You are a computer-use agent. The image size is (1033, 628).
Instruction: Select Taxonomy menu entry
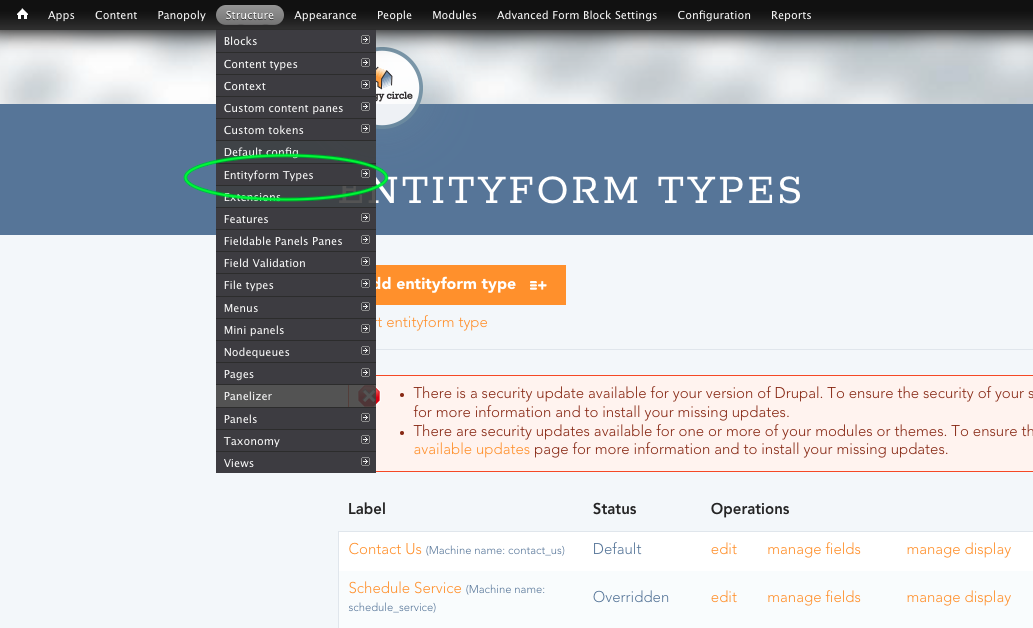[296, 441]
